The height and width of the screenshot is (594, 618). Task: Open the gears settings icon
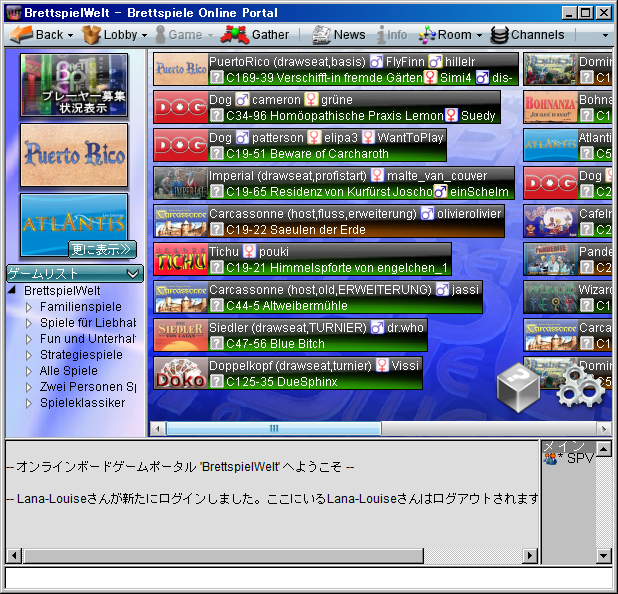pos(580,386)
